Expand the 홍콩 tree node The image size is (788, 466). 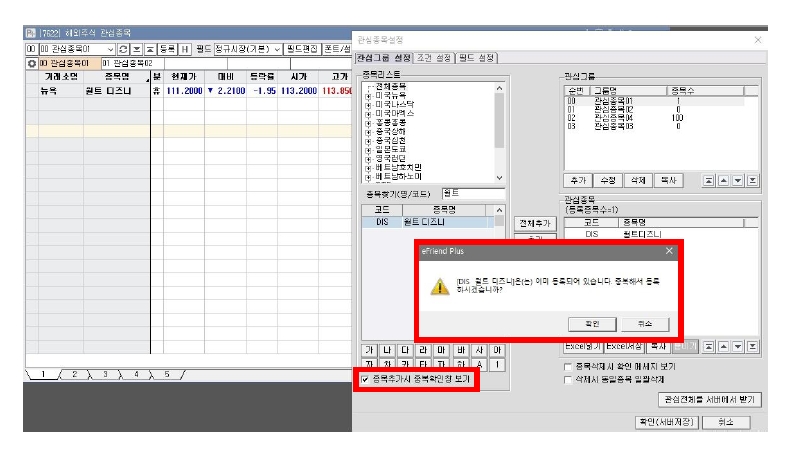pos(368,123)
